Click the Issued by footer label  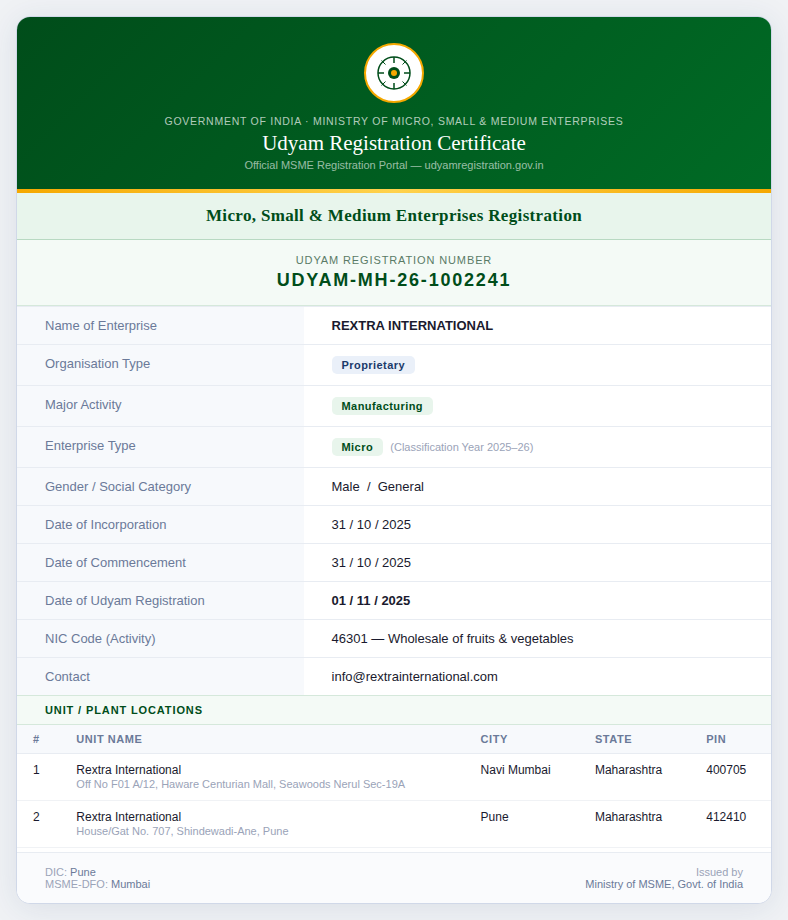(719, 872)
